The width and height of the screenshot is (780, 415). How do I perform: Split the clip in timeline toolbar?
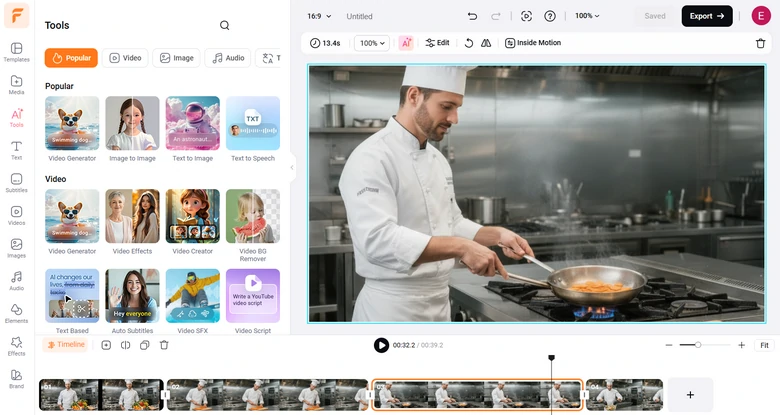tap(125, 345)
